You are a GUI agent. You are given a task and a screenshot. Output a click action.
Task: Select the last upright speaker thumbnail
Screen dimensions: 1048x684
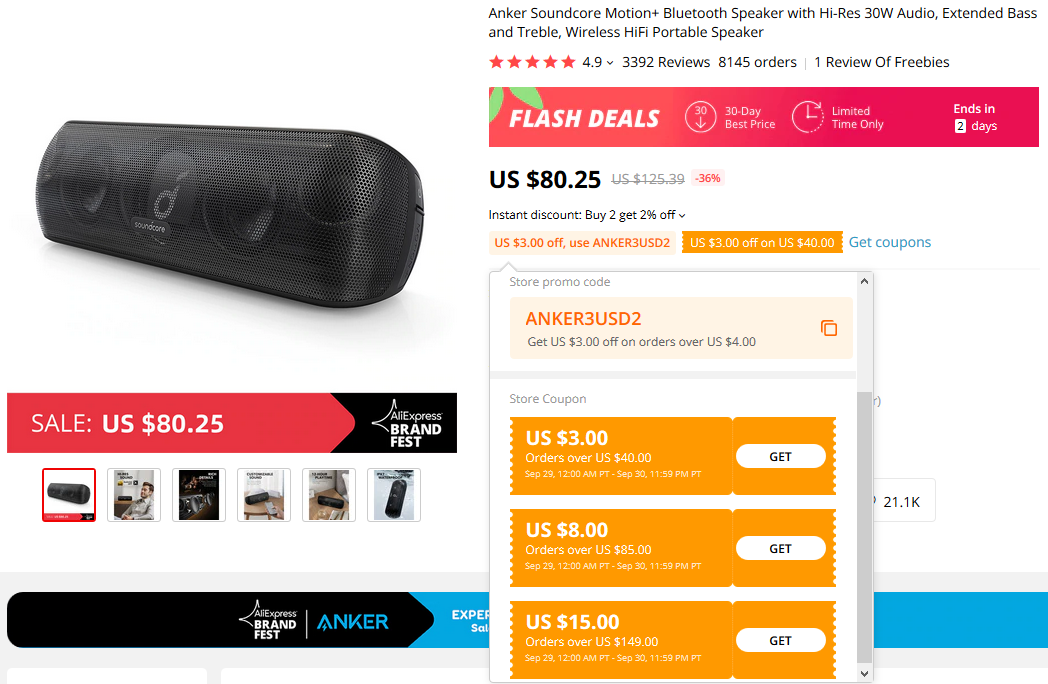pos(394,495)
